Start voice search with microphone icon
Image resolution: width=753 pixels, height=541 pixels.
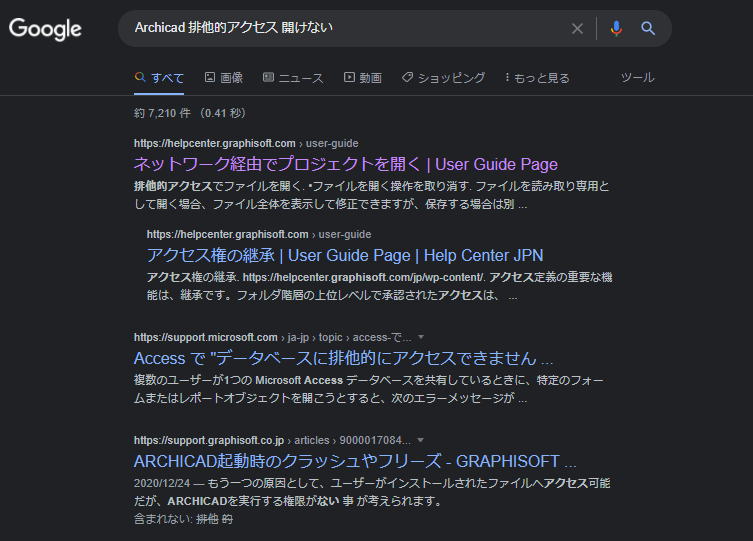tap(616, 29)
